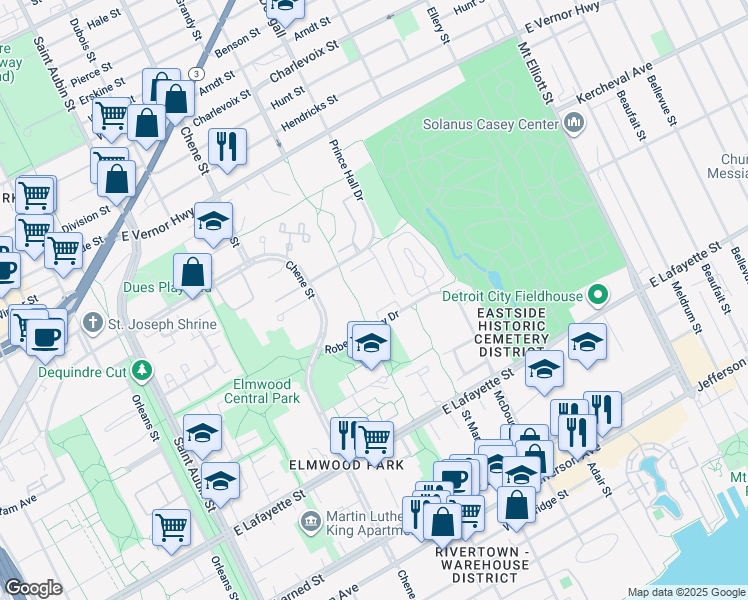Click the Dubois St street label

coord(83,41)
